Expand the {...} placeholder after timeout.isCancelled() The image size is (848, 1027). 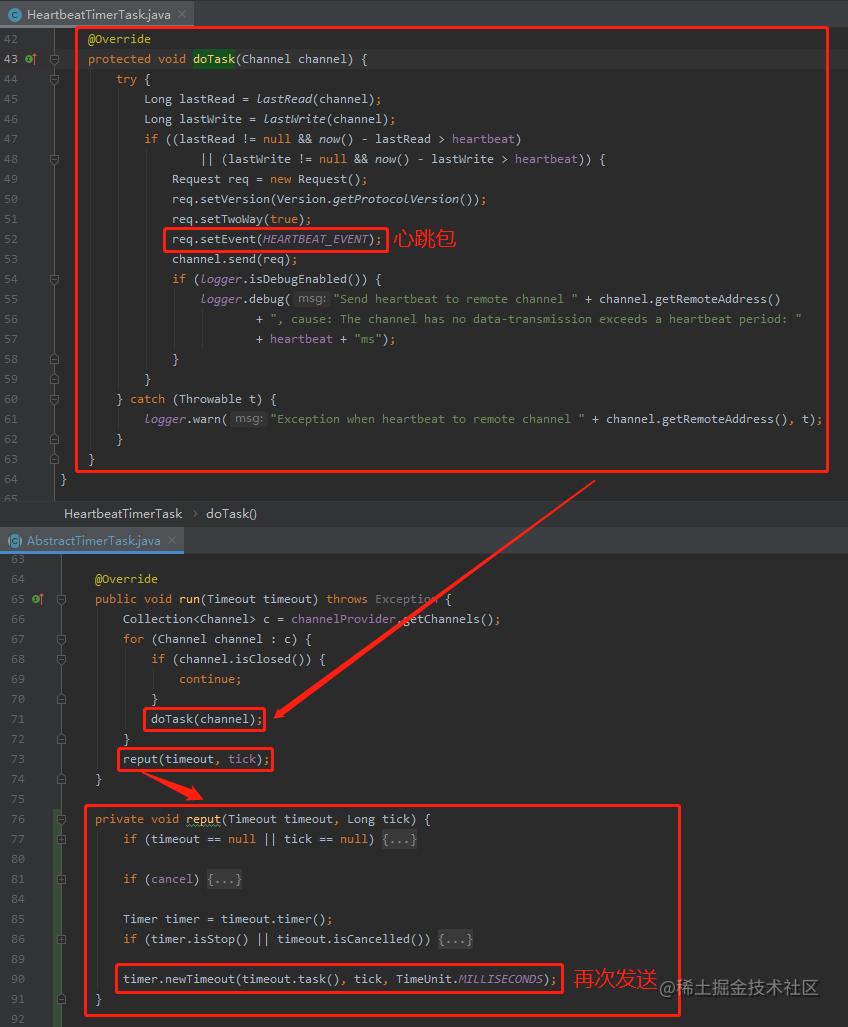455,939
